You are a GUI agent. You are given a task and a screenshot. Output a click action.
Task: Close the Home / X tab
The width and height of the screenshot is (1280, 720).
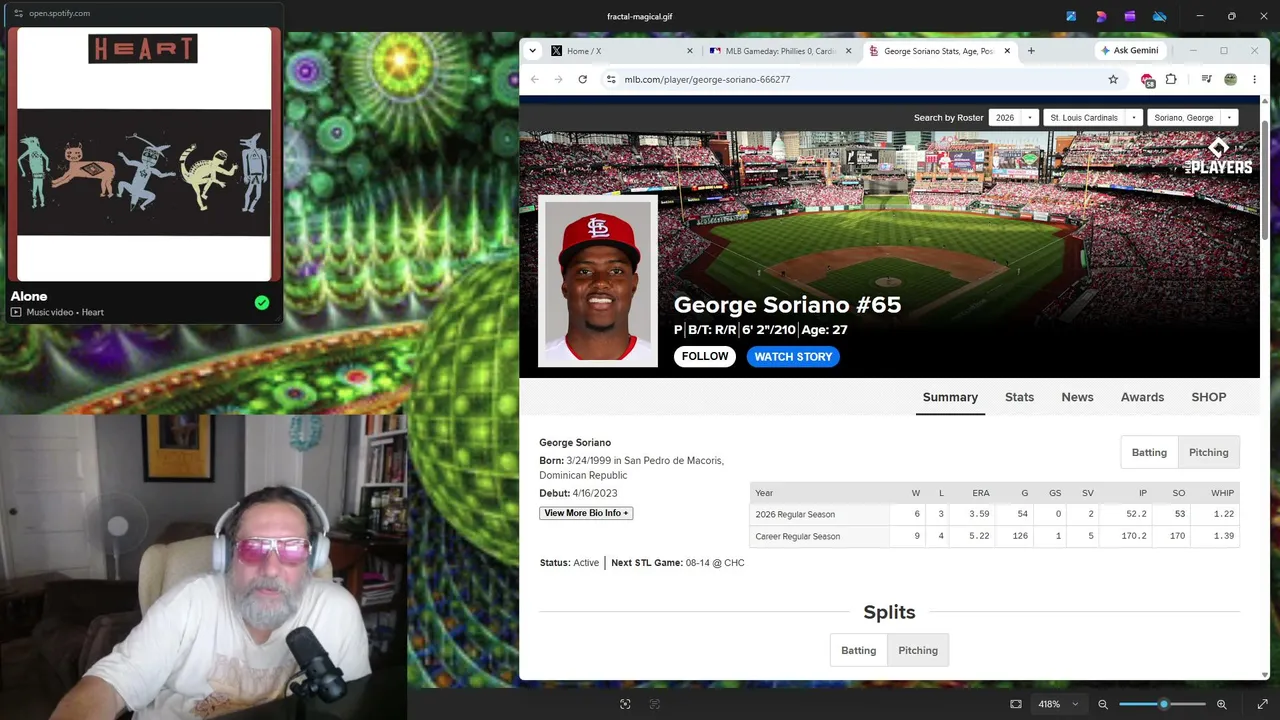tap(689, 51)
